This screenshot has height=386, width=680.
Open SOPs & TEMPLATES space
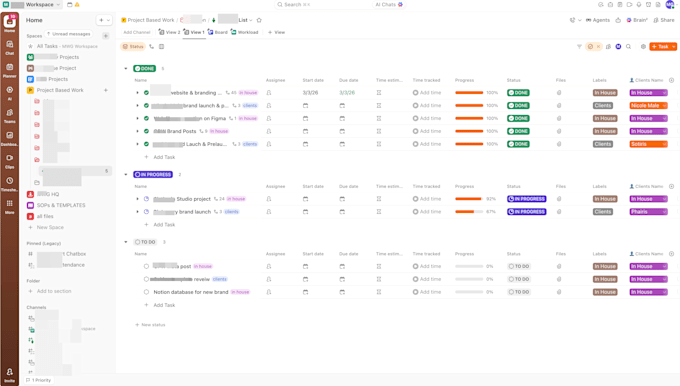pyautogui.click(x=61, y=205)
